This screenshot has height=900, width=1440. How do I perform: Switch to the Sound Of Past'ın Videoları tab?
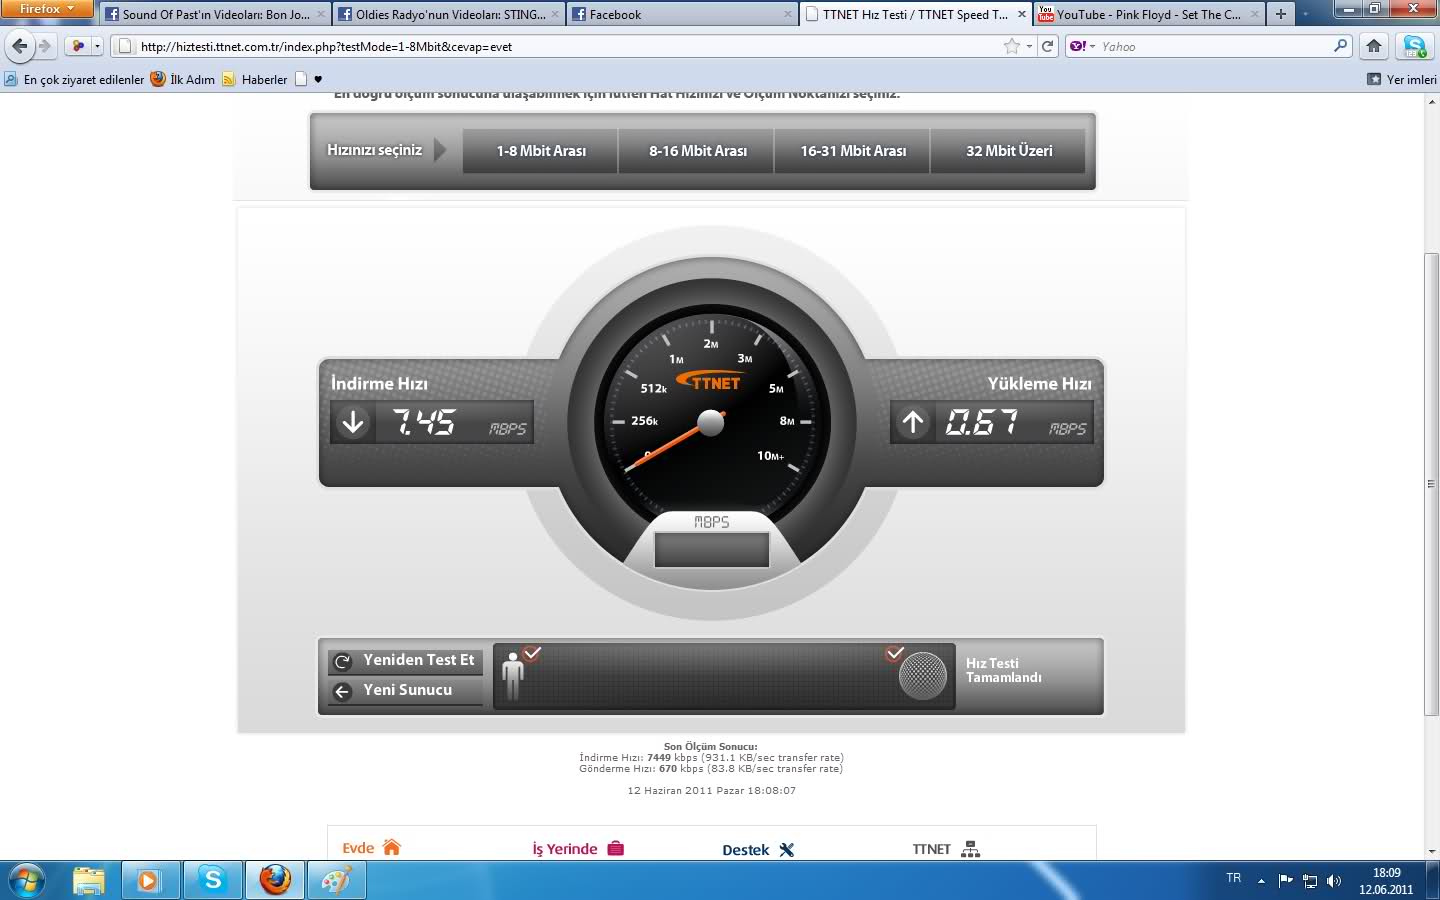click(x=215, y=14)
